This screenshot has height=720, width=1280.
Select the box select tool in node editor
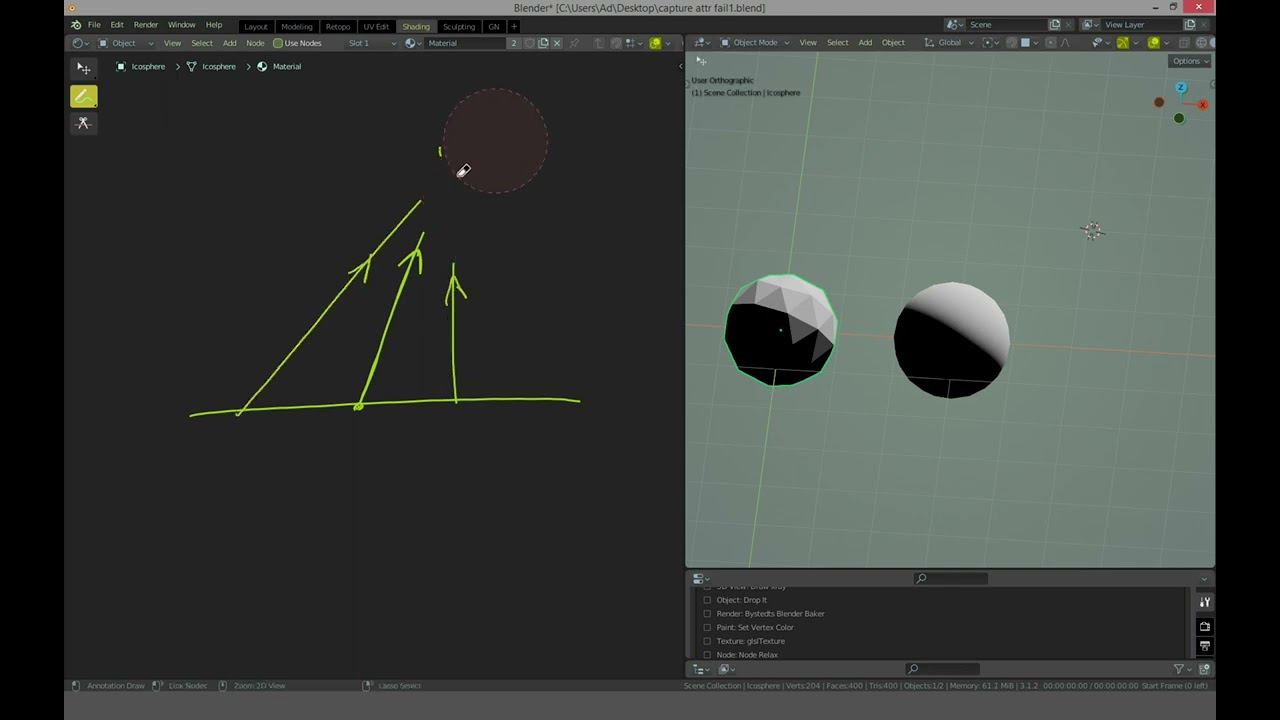83,68
